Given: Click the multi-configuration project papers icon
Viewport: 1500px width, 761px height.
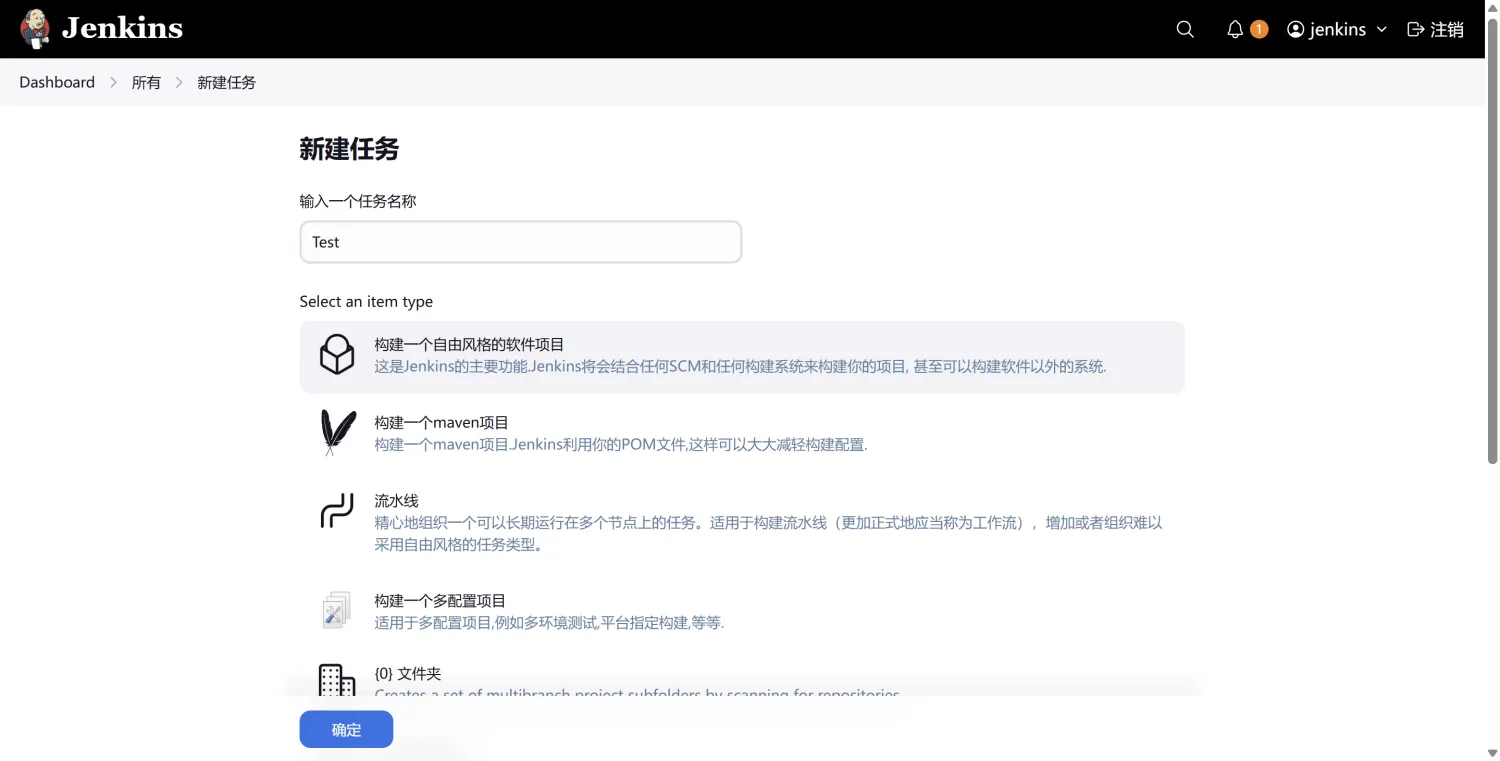Looking at the screenshot, I should (x=335, y=608).
